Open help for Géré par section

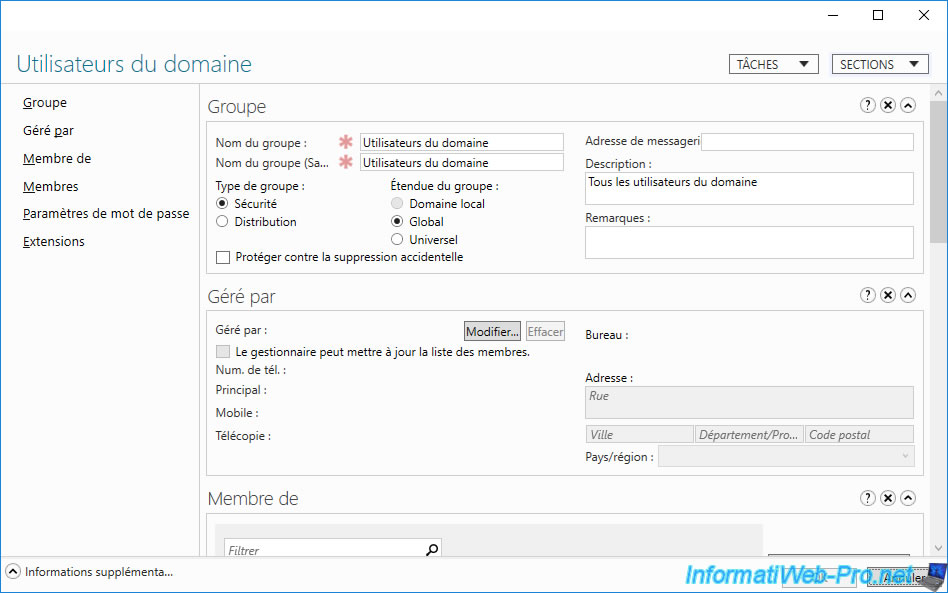pyautogui.click(x=867, y=295)
